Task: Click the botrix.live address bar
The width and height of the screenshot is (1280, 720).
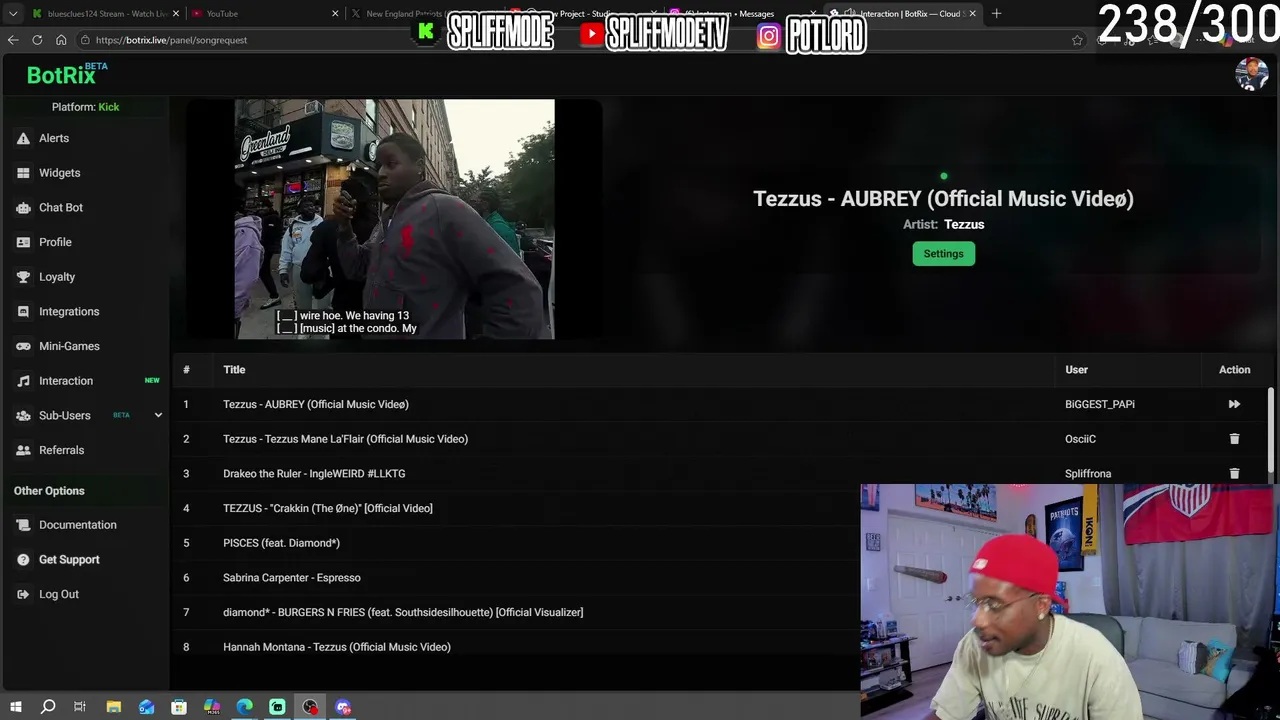Action: (x=570, y=40)
